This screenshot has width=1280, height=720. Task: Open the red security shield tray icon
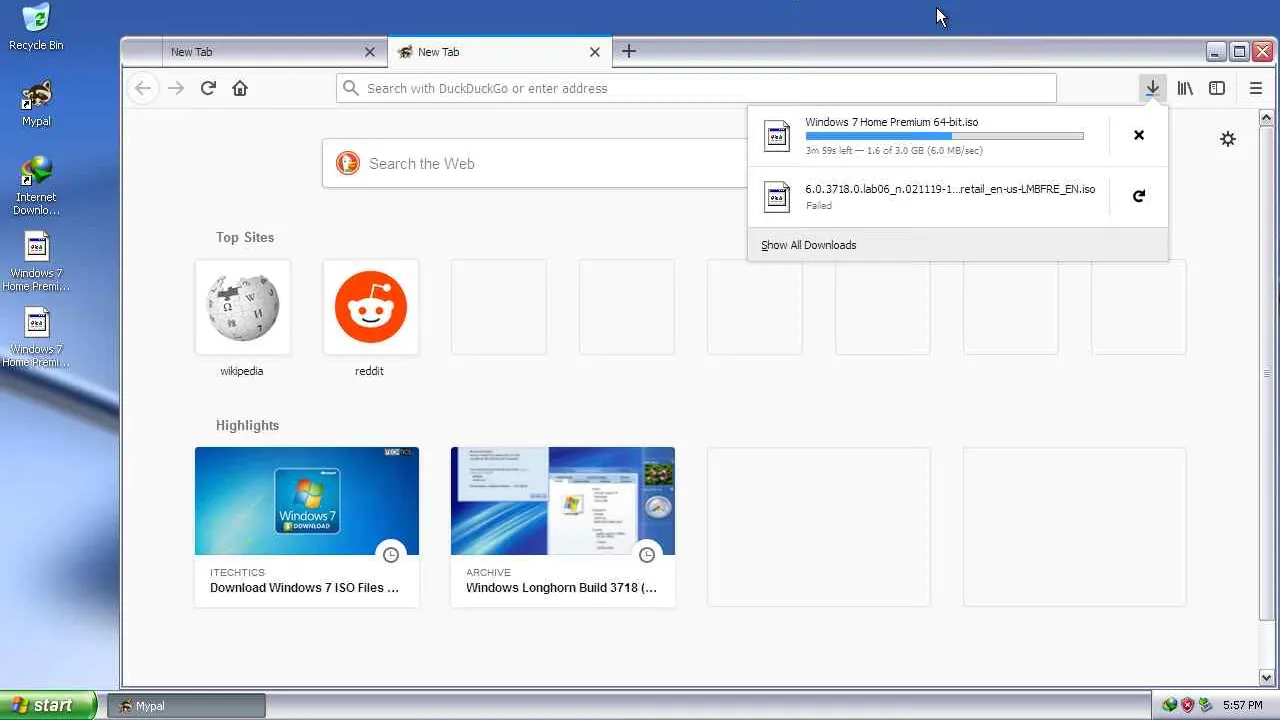(x=1188, y=705)
